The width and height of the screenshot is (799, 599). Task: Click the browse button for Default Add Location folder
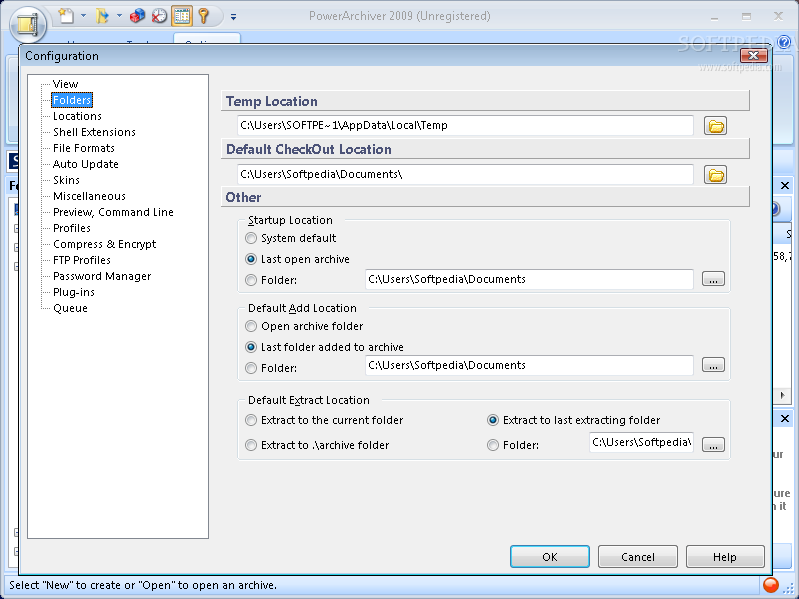(x=713, y=365)
